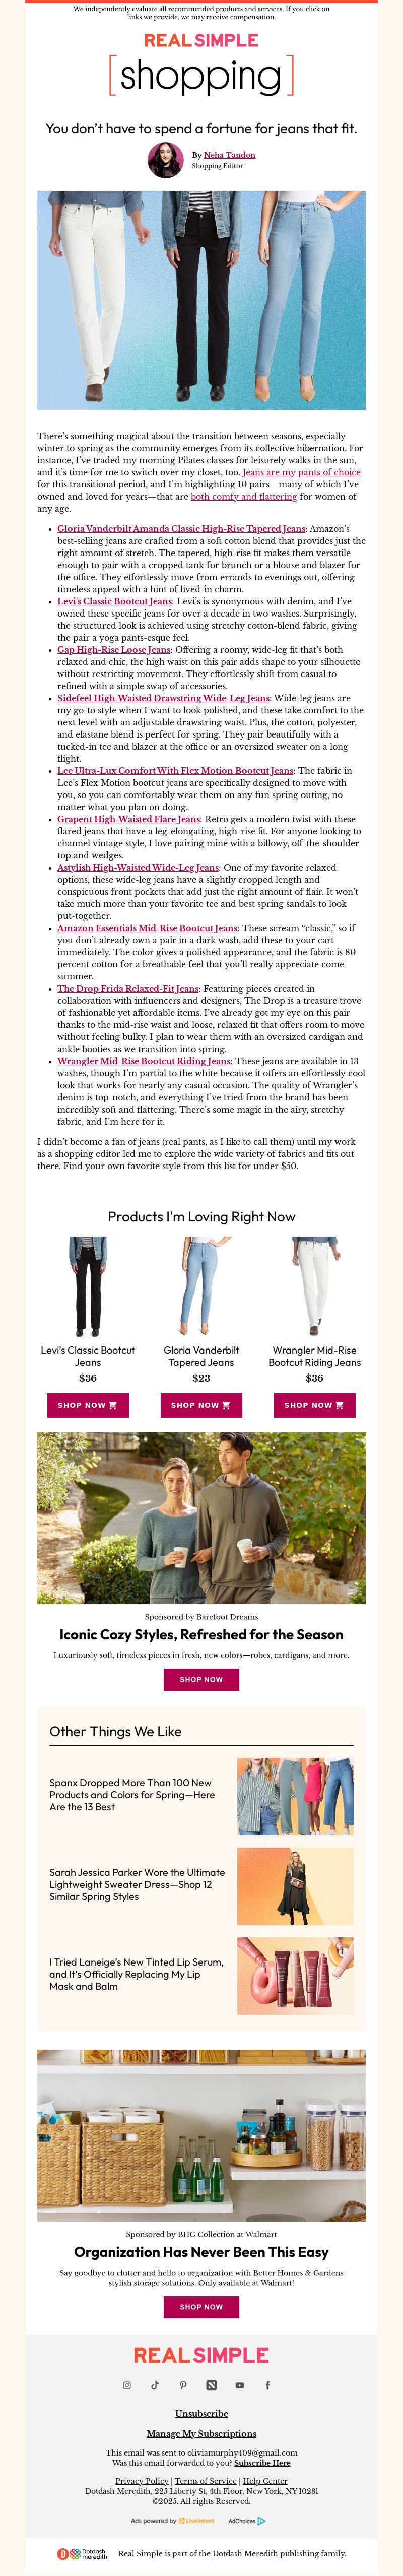Image resolution: width=403 pixels, height=2576 pixels.
Task: Open the Pinterest icon in footer
Action: (183, 2385)
